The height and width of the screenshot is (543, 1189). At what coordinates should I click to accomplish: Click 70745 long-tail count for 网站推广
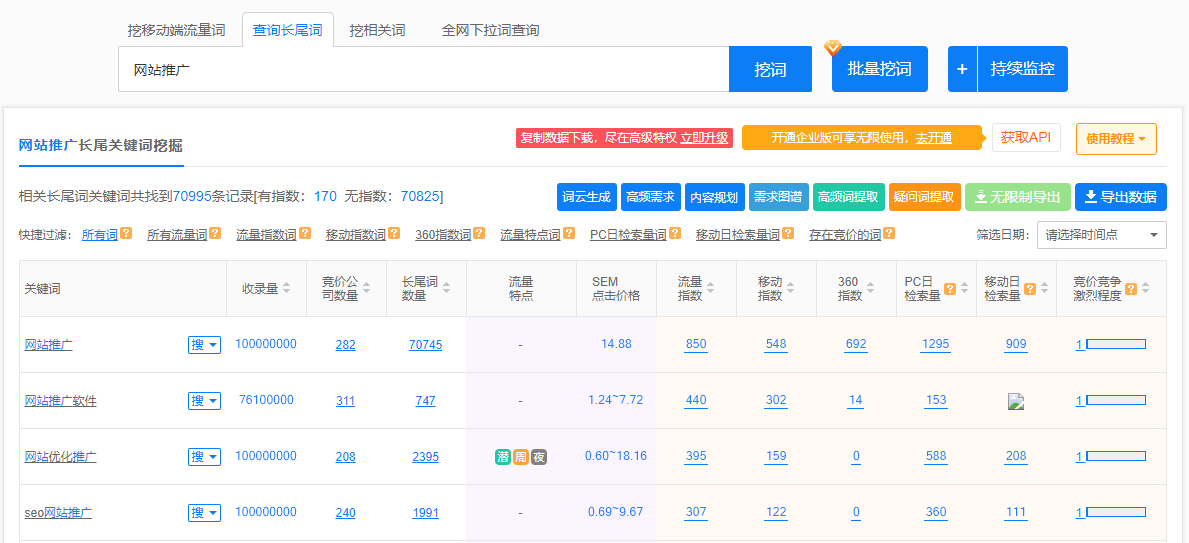click(x=425, y=345)
